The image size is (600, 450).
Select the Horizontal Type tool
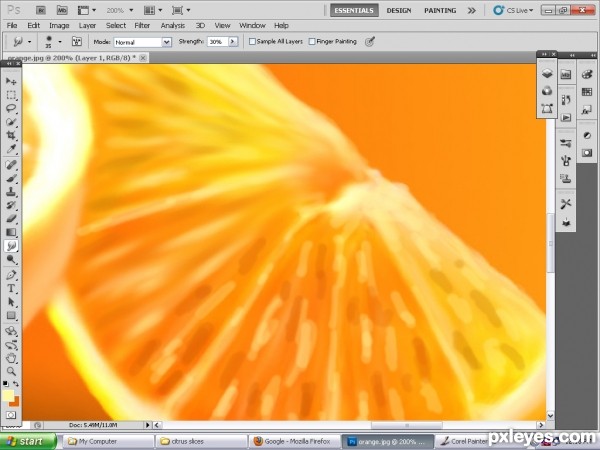click(11, 288)
